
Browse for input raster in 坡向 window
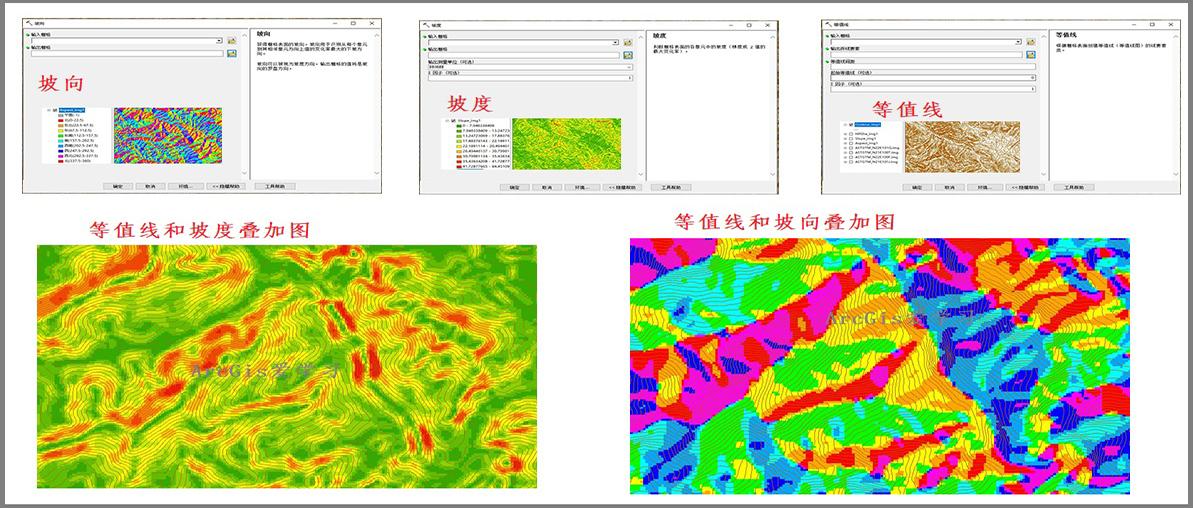231,40
